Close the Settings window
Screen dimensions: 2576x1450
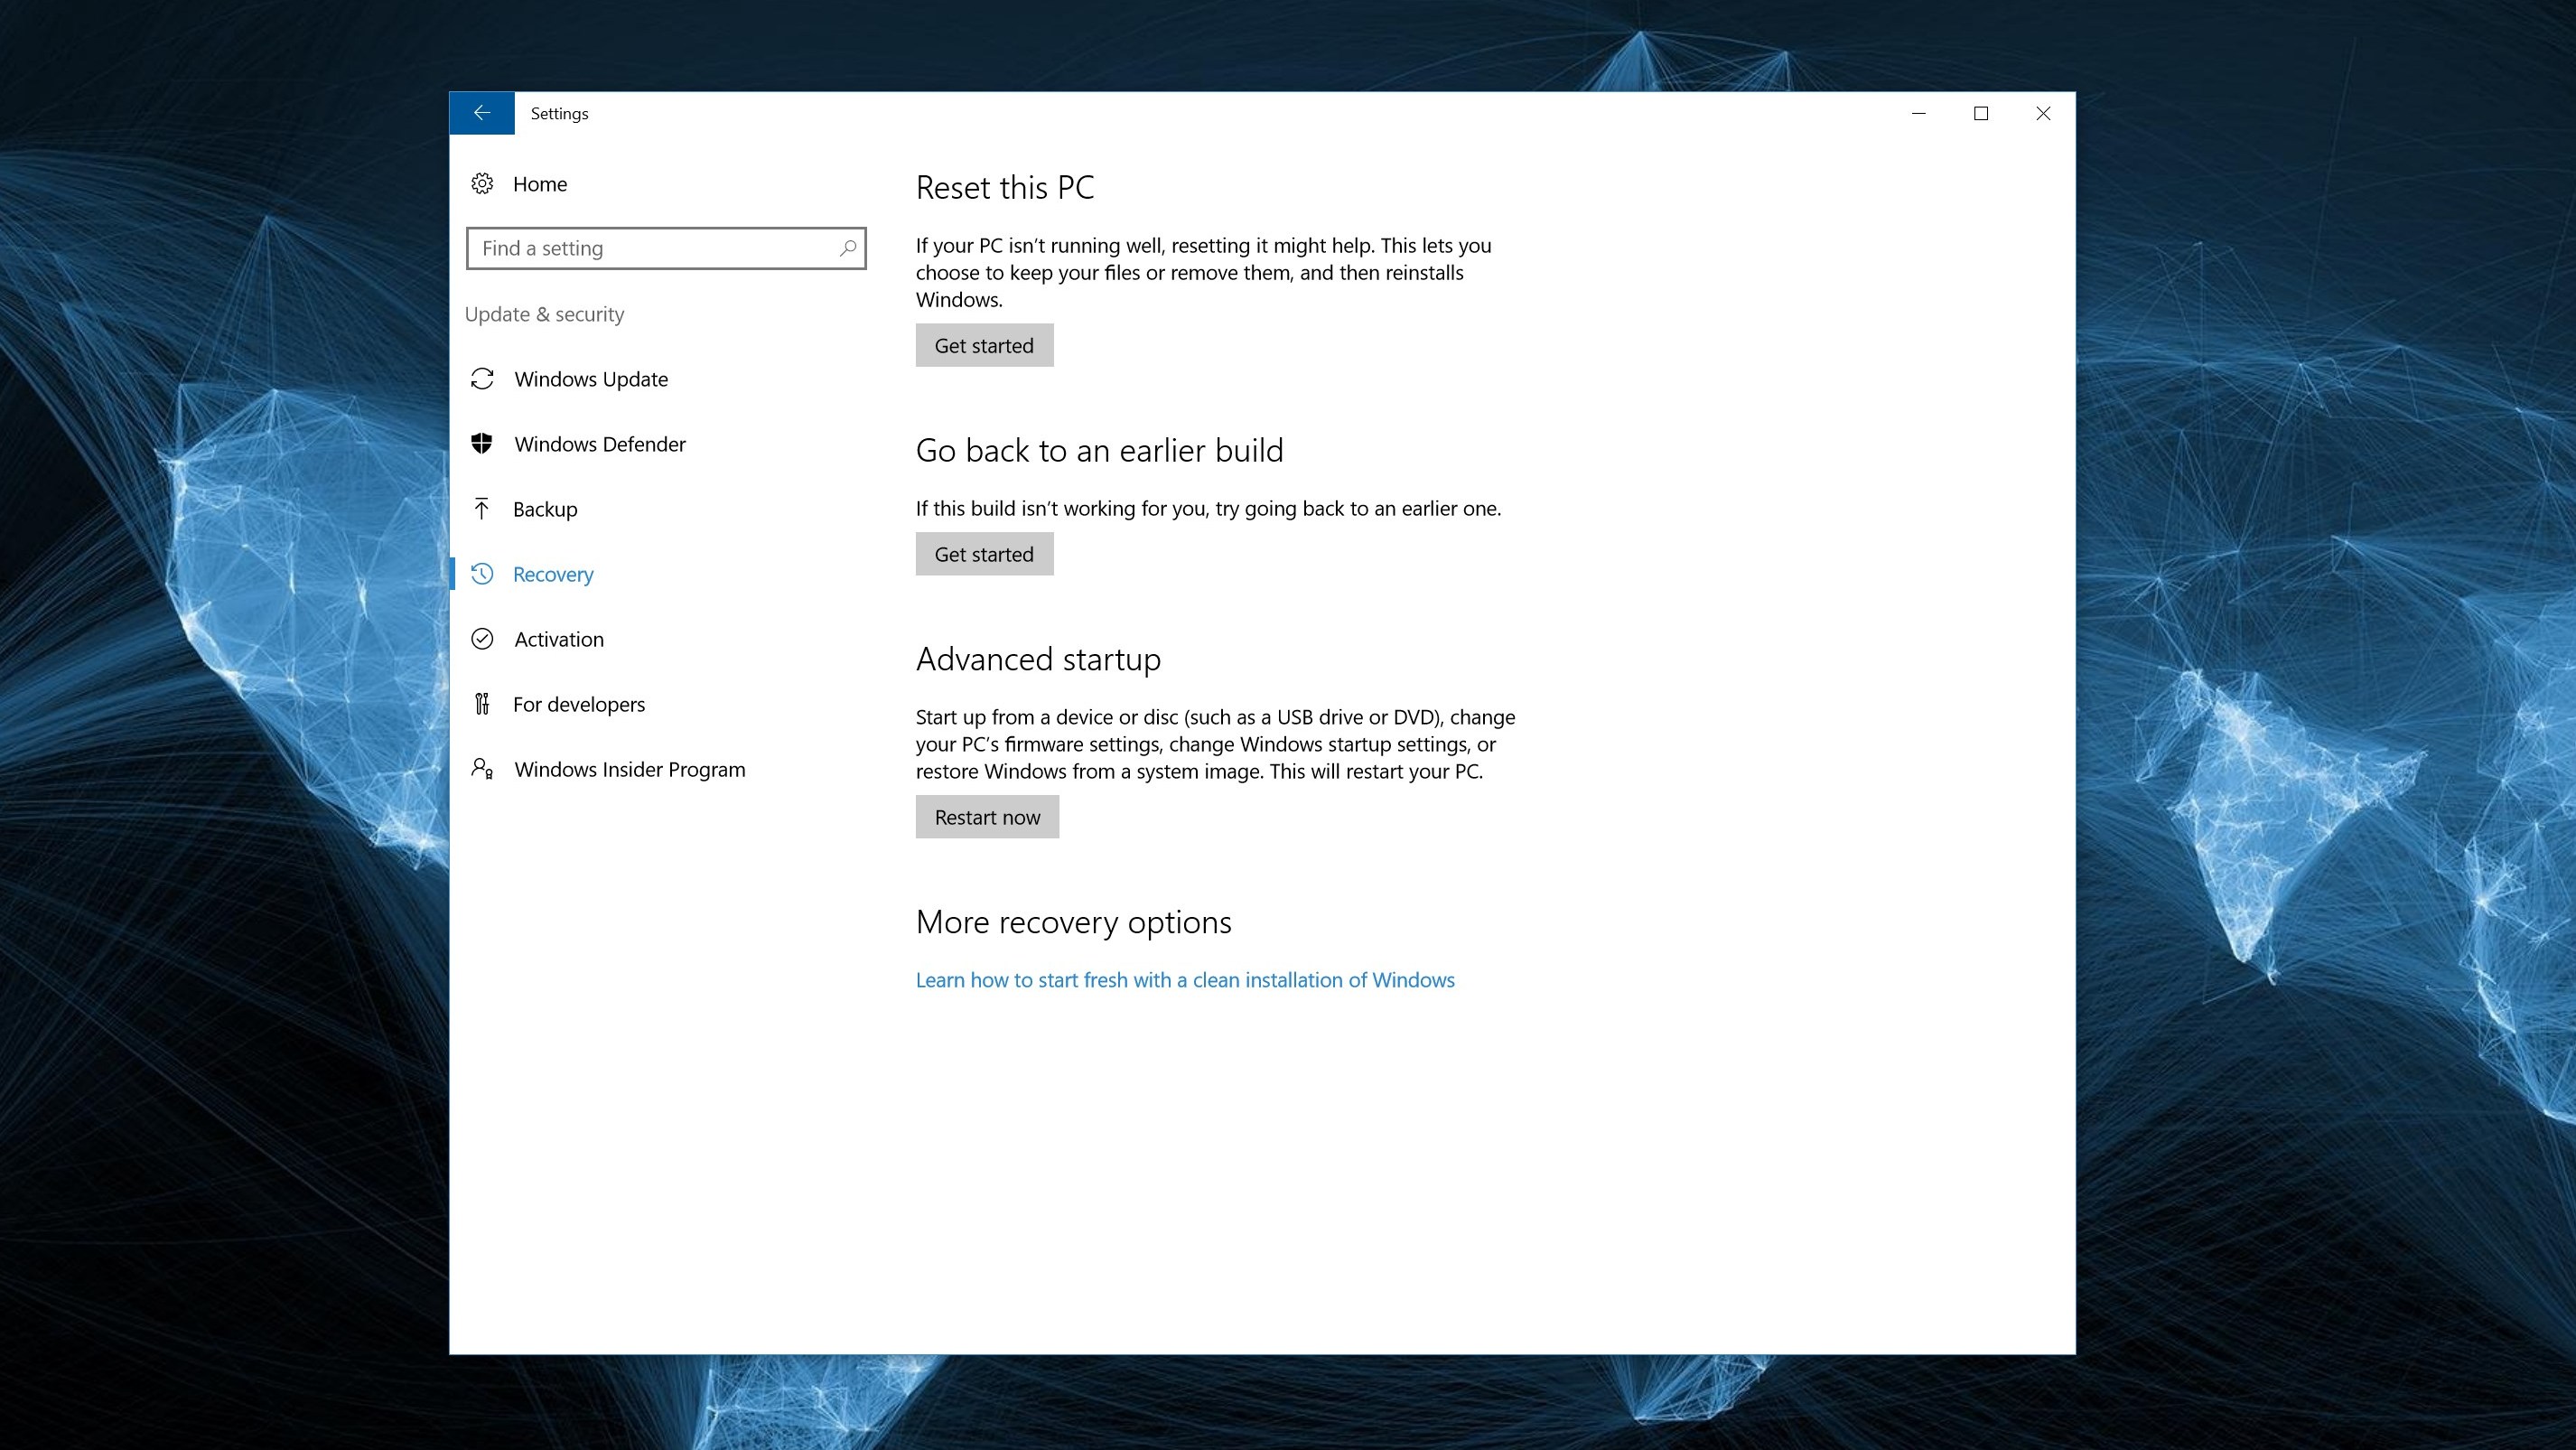[x=2043, y=113]
